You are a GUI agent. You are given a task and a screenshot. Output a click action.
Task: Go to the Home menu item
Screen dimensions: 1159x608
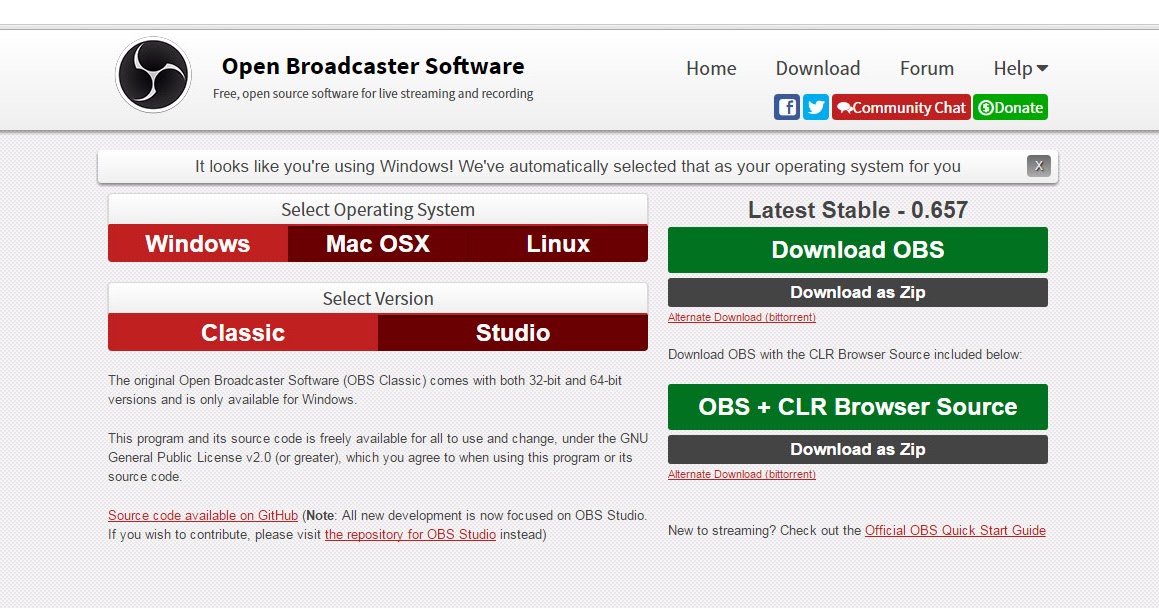tap(710, 68)
